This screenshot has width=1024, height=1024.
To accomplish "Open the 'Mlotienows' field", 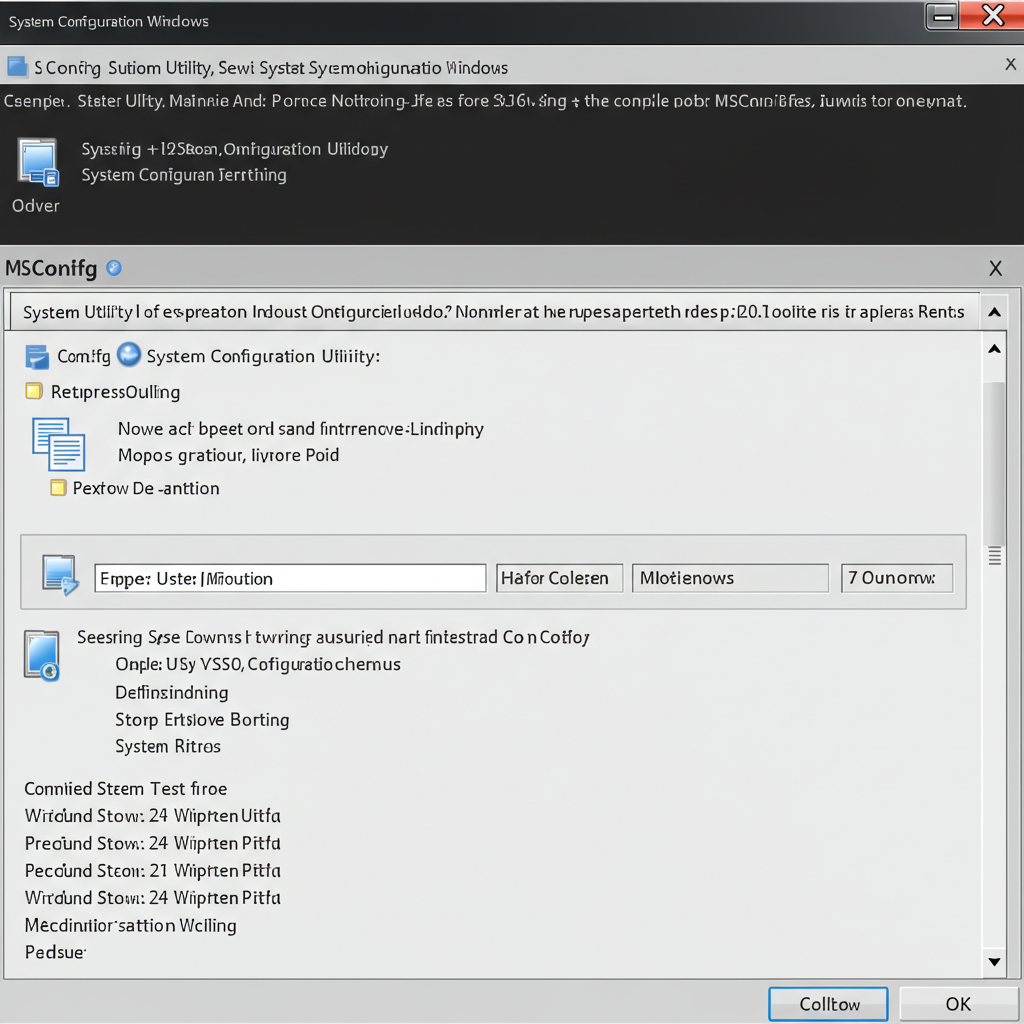I will tap(730, 578).
